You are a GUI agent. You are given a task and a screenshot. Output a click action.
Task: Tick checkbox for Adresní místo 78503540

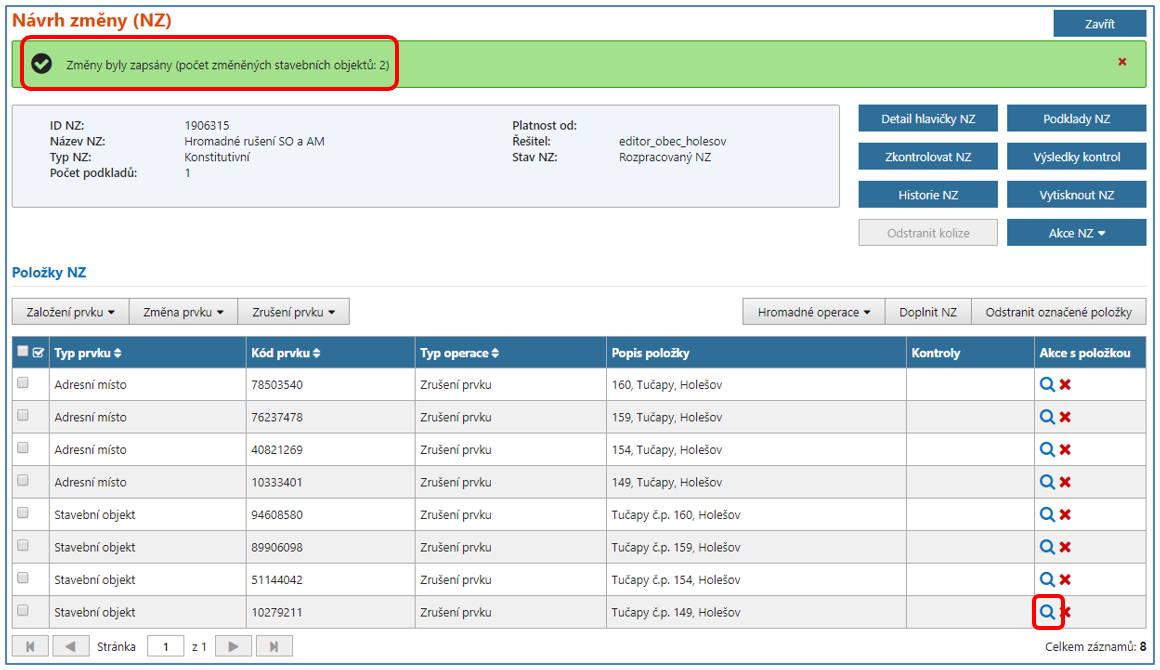pos(23,383)
